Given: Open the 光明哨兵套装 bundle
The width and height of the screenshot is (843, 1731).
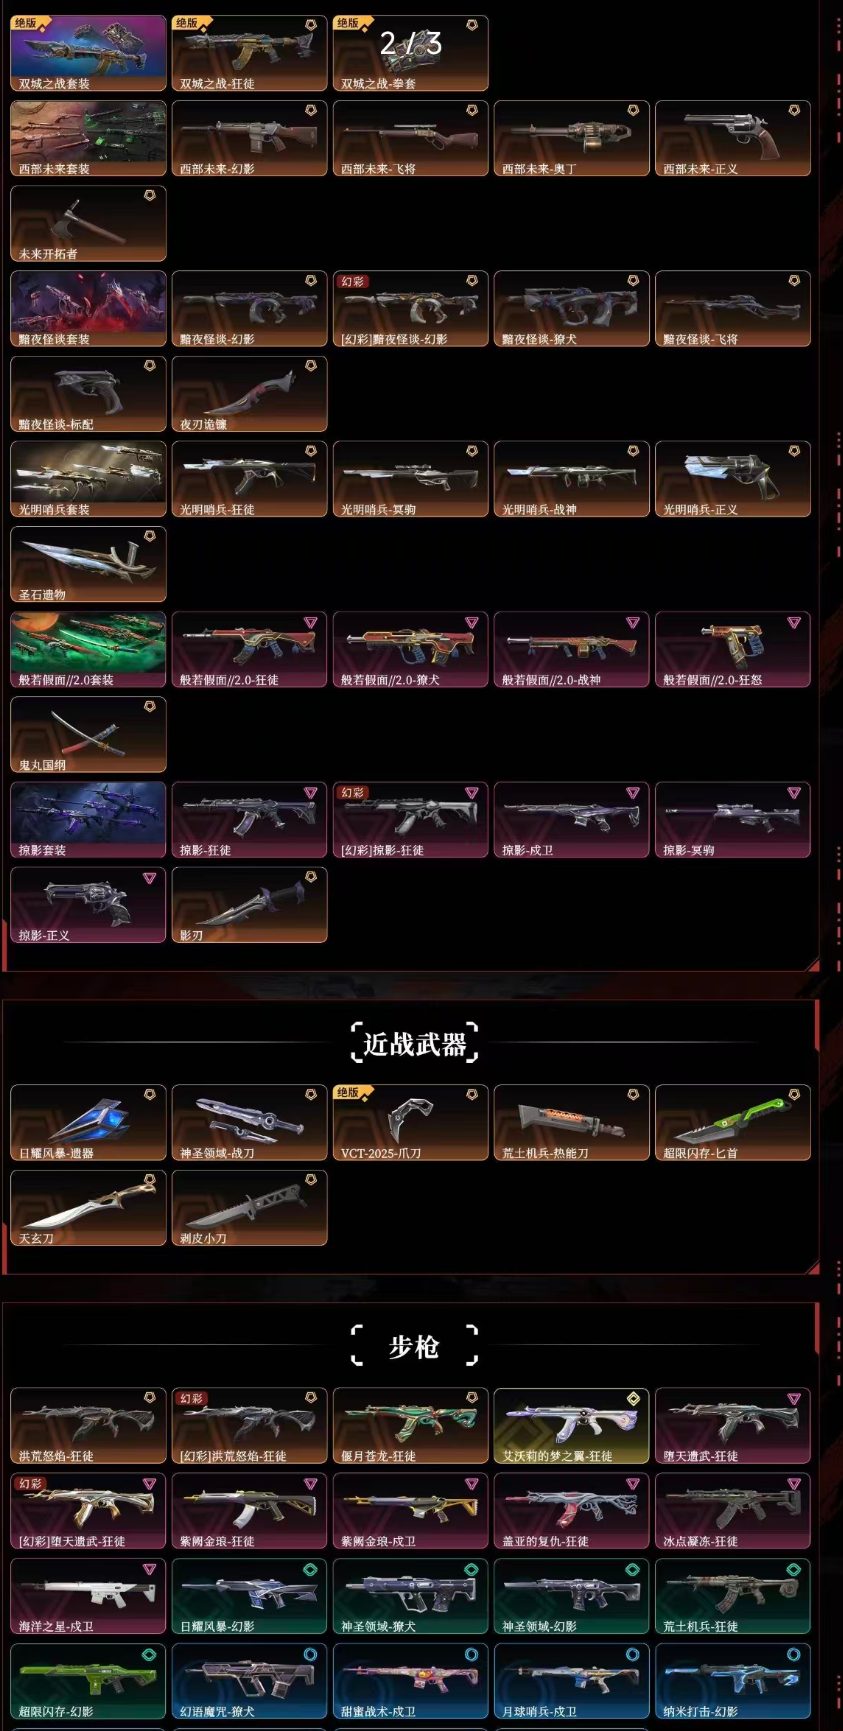Looking at the screenshot, I should pos(88,478).
